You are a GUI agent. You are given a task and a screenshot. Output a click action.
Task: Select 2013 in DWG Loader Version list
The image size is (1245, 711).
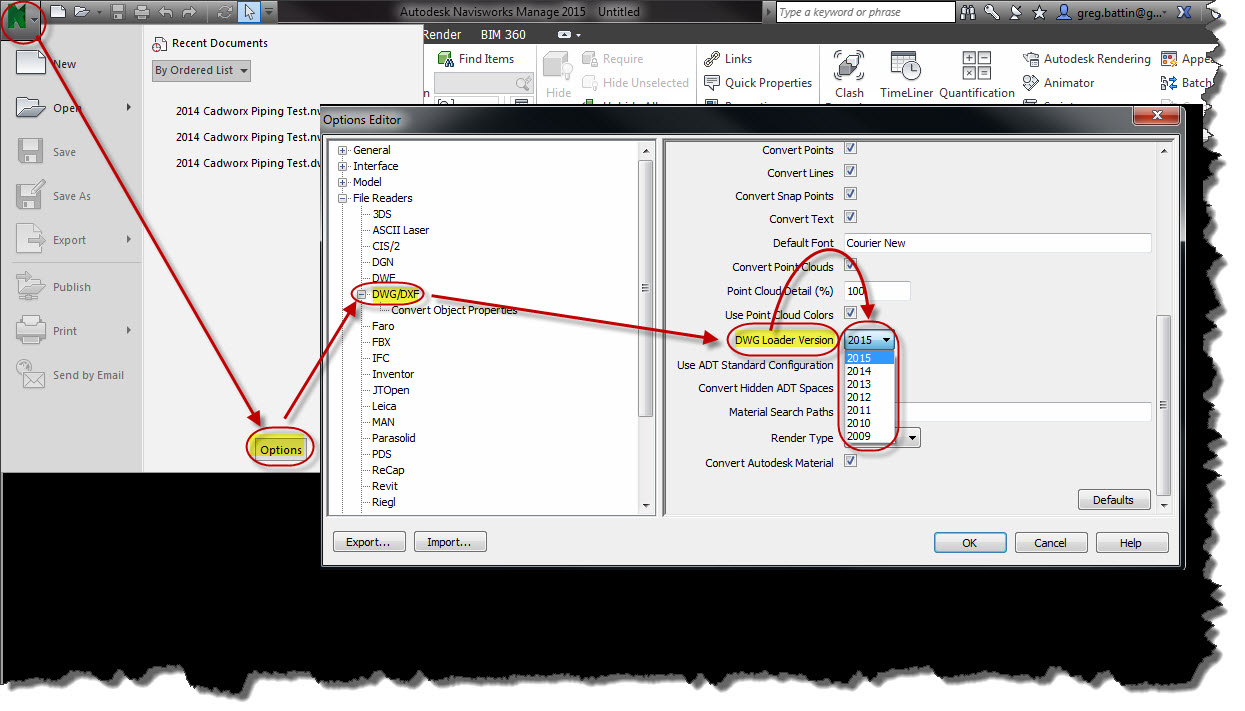[x=859, y=384]
